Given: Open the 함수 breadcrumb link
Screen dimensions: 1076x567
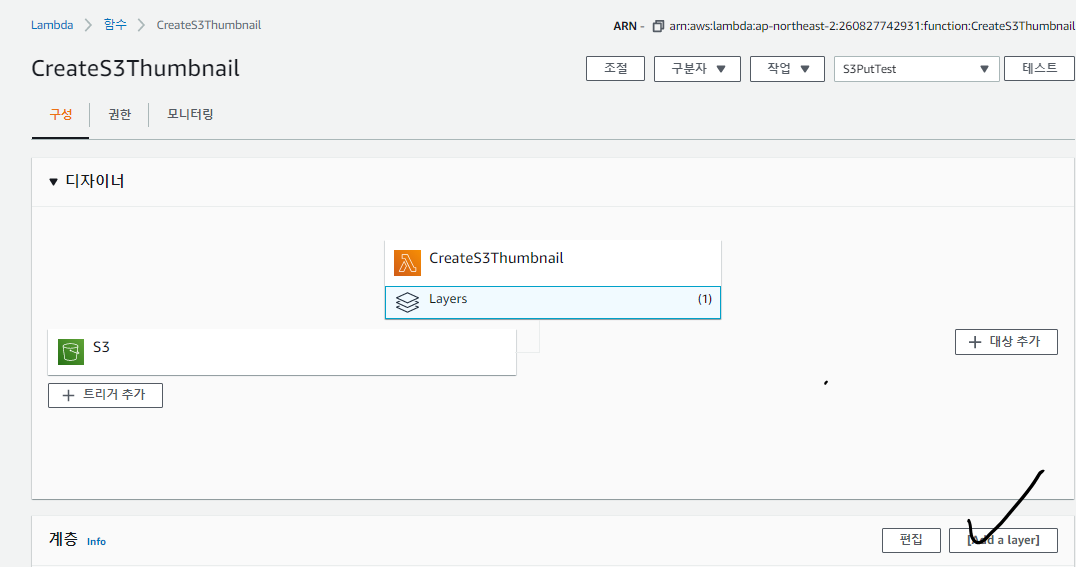Looking at the screenshot, I should click(115, 25).
